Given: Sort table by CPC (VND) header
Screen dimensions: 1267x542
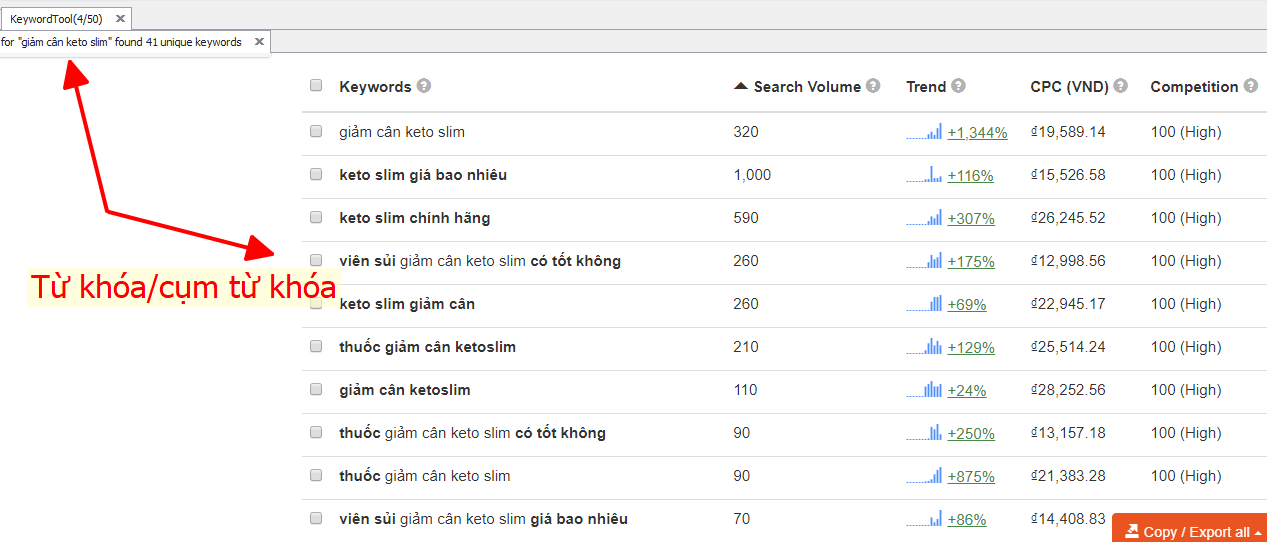Looking at the screenshot, I should click(1069, 87).
